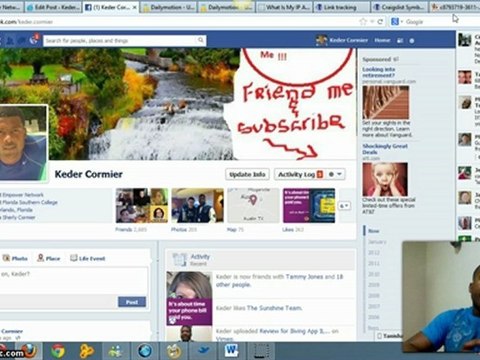The width and height of the screenshot is (480, 360).
Task: Click Keder Cormier profile picture
Action: 23,143
